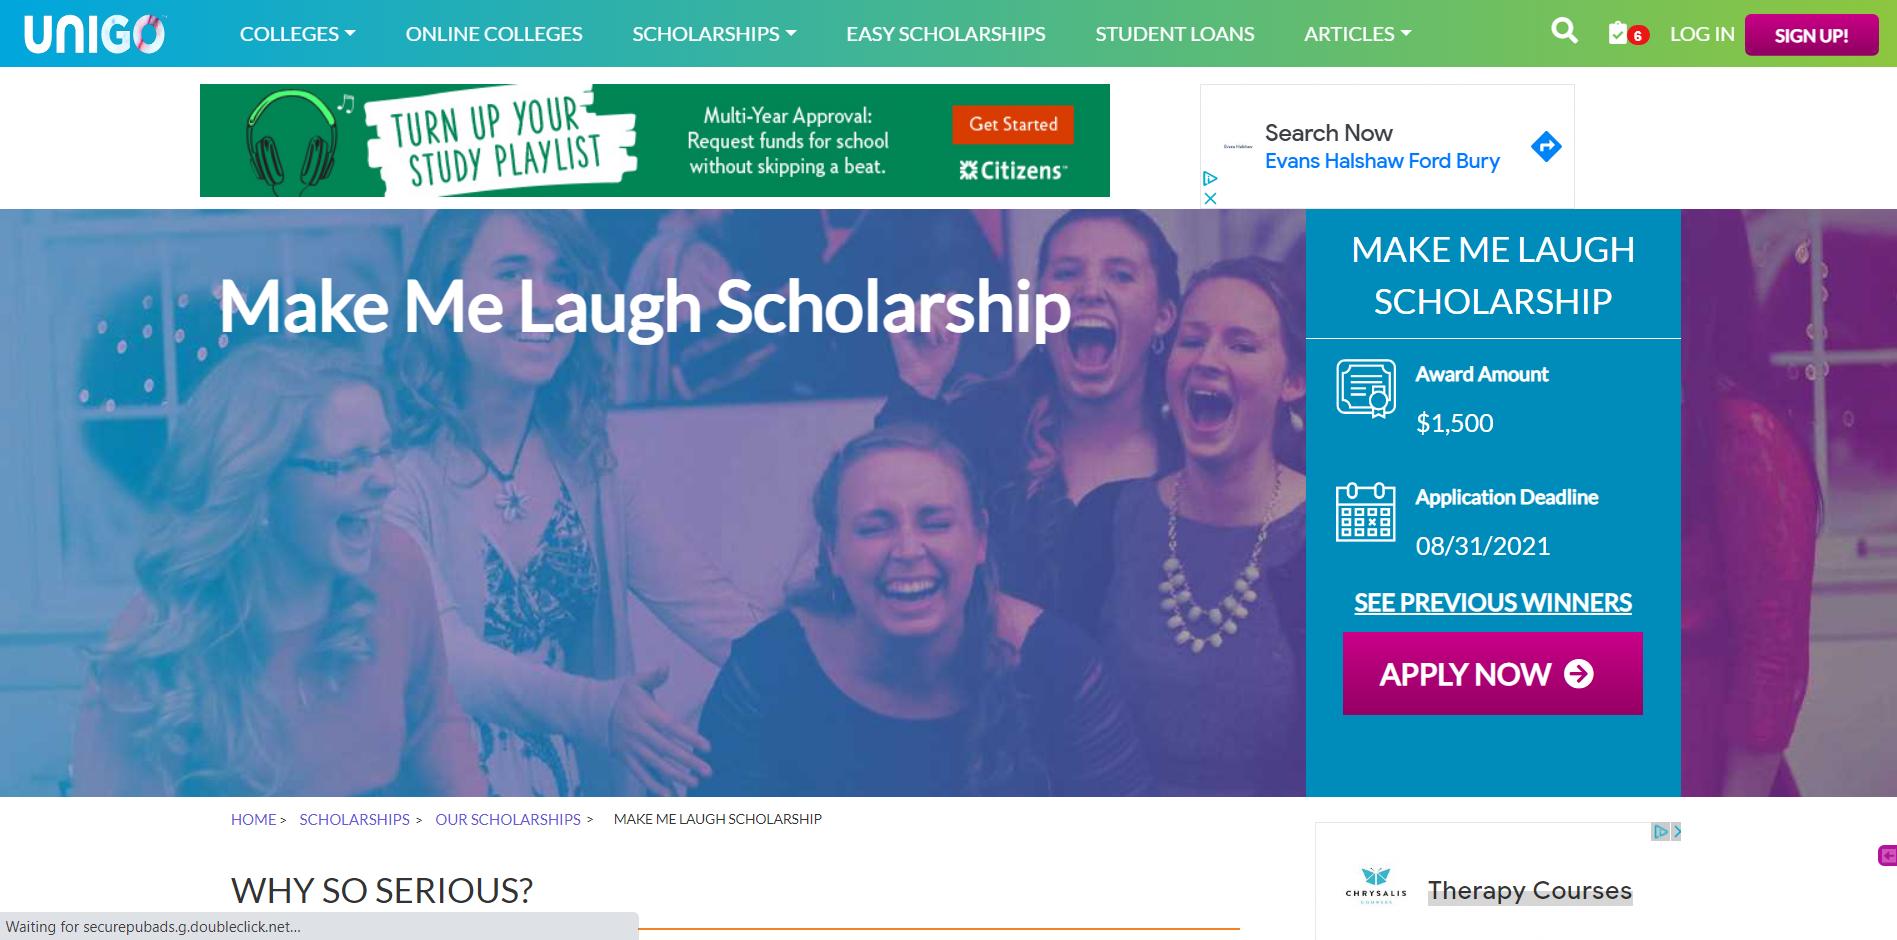Click the blue directions arrow in Search Now ad
Image resolution: width=1897 pixels, height=940 pixels.
pos(1546,147)
